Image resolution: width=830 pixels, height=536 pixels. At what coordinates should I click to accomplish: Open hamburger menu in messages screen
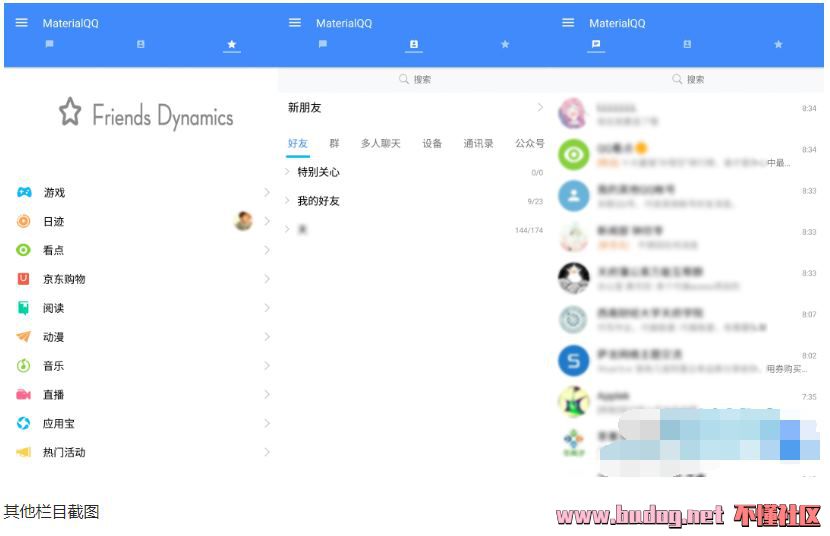pyautogui.click(x=568, y=23)
